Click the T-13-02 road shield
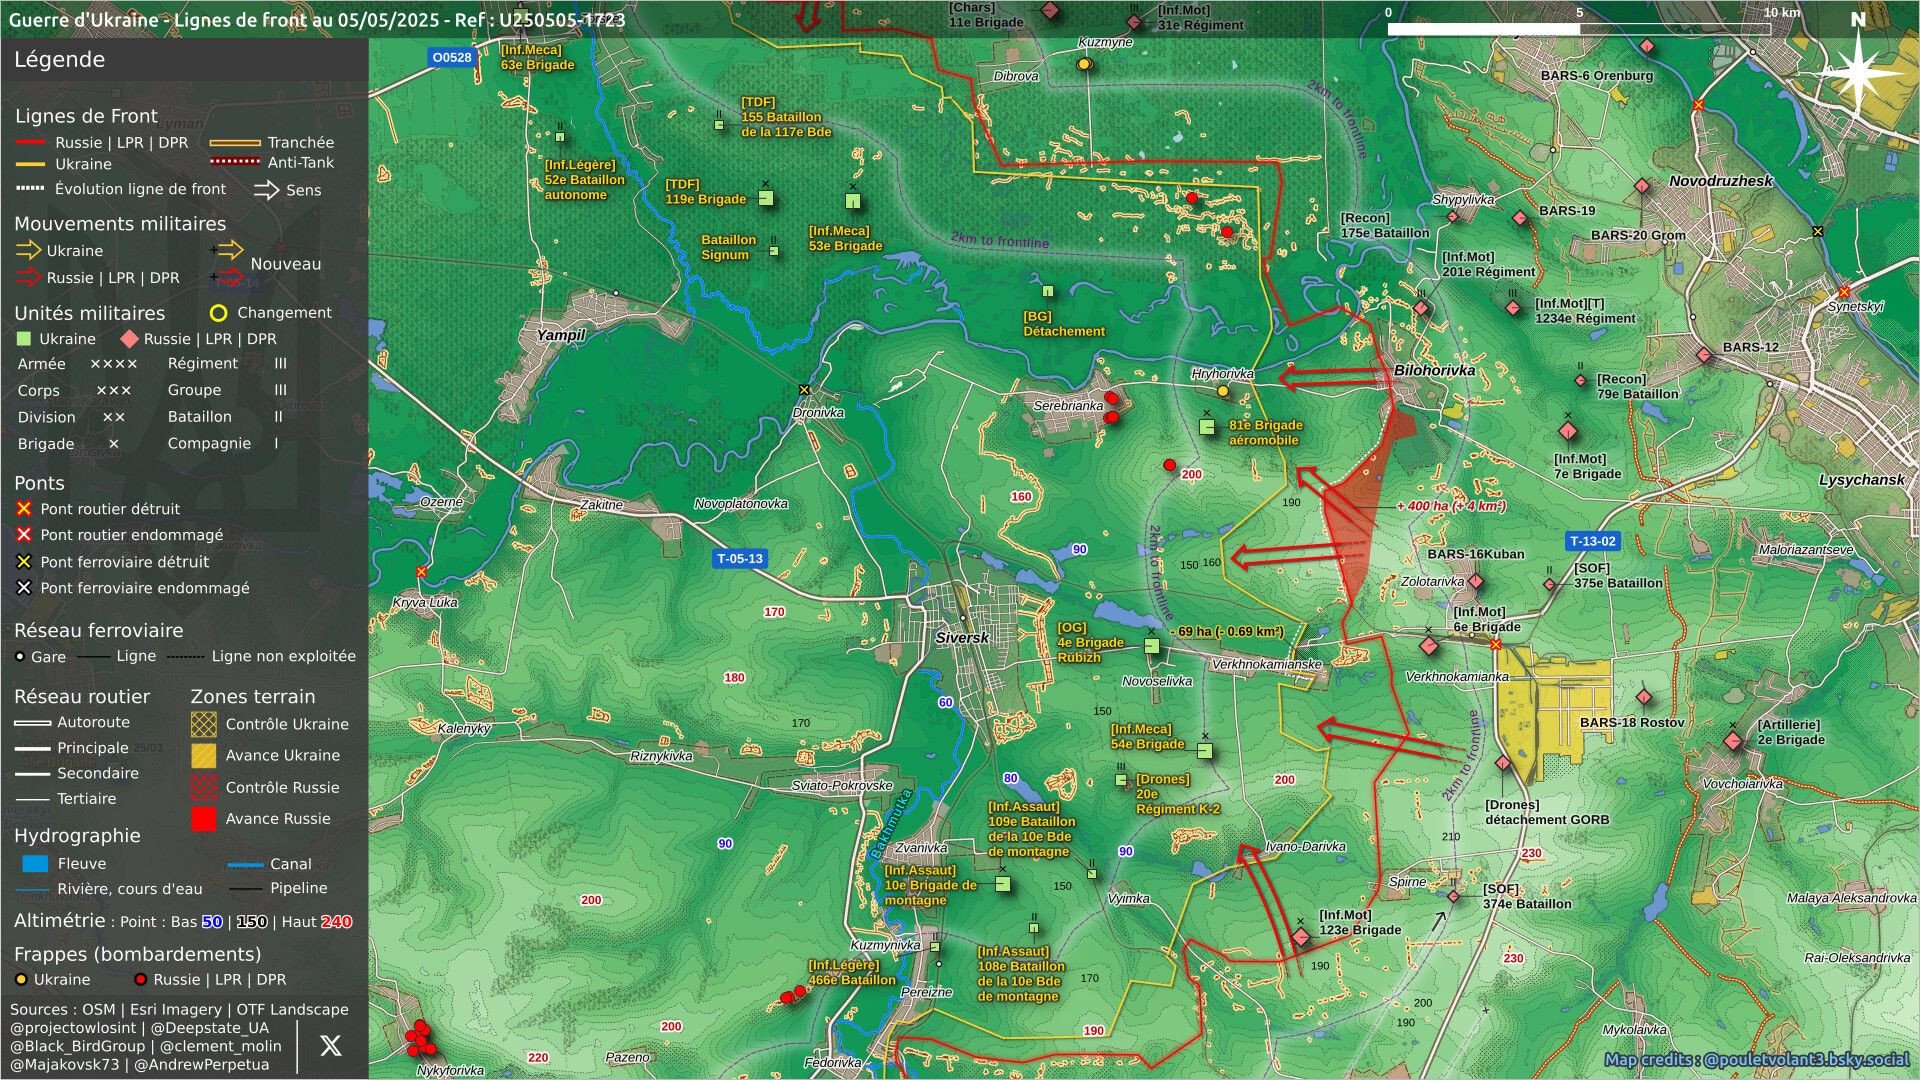 1592,541
